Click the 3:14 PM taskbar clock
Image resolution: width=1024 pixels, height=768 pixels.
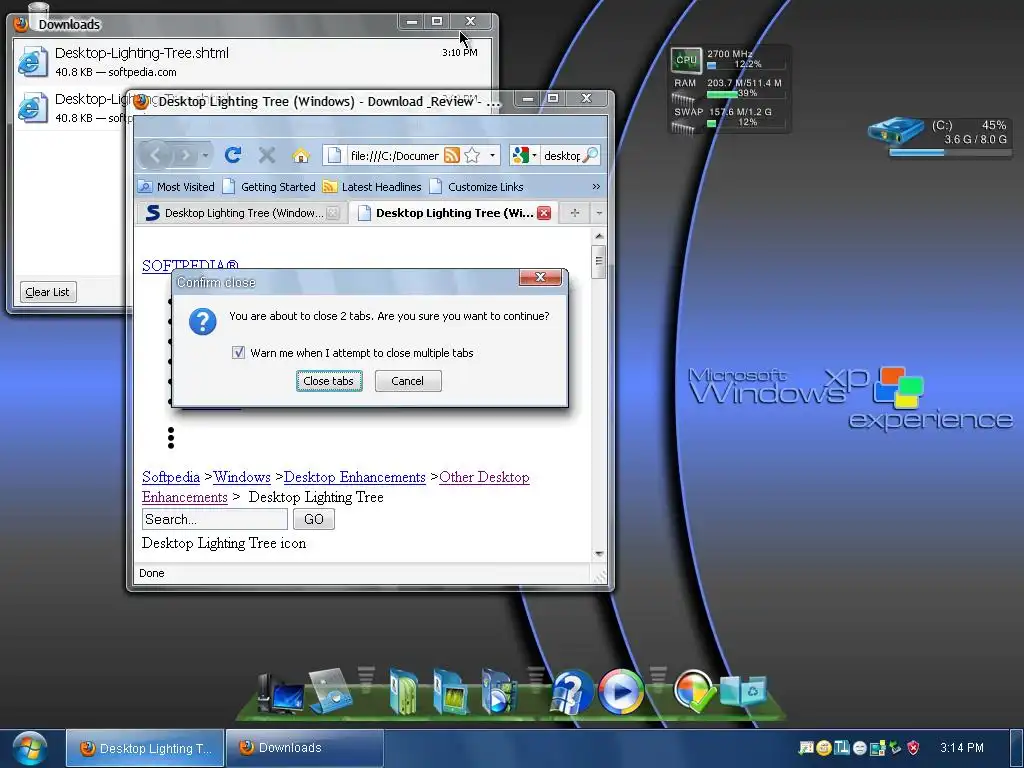point(961,748)
